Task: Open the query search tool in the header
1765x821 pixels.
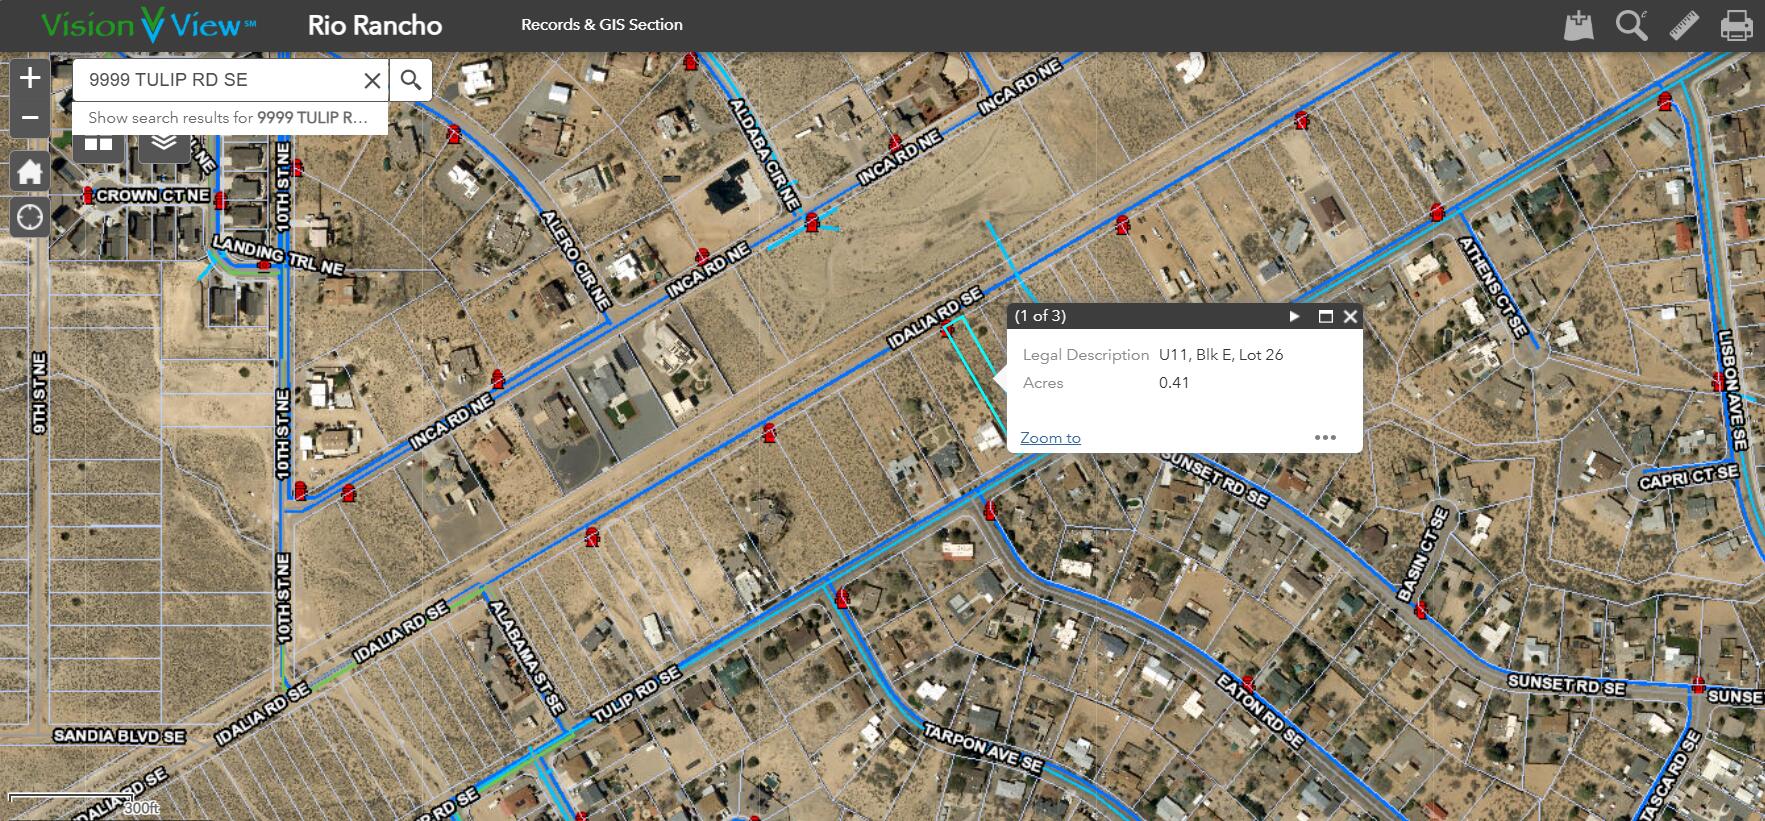Action: click(1632, 25)
